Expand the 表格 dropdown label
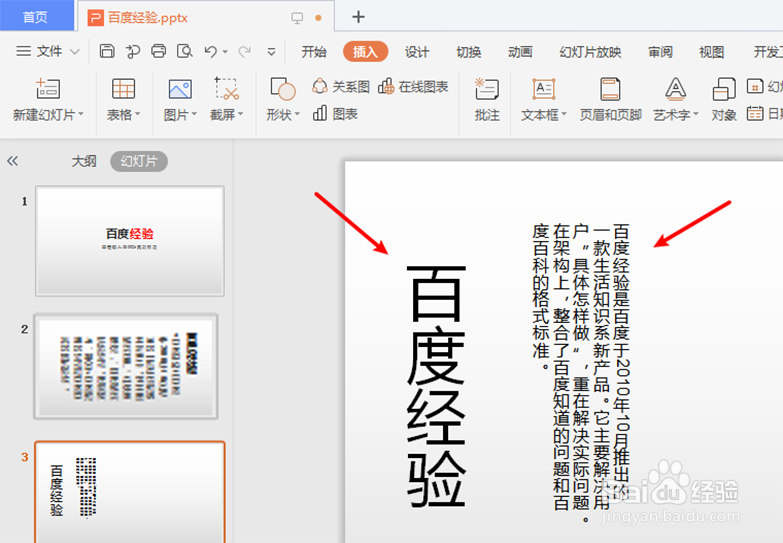Screen dimensions: 783x543 click(123, 115)
